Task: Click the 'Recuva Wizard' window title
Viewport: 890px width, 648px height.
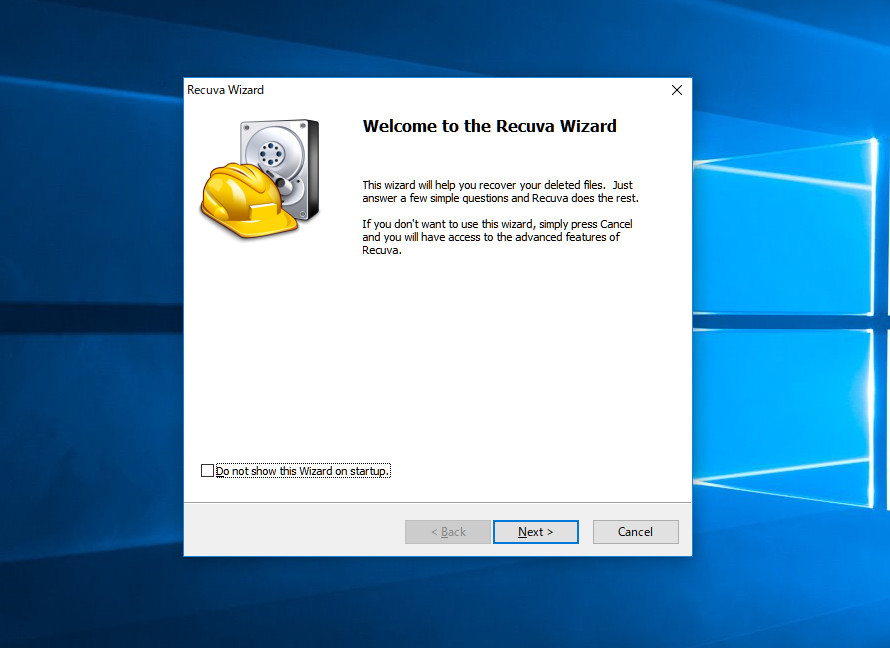Action: click(x=225, y=90)
